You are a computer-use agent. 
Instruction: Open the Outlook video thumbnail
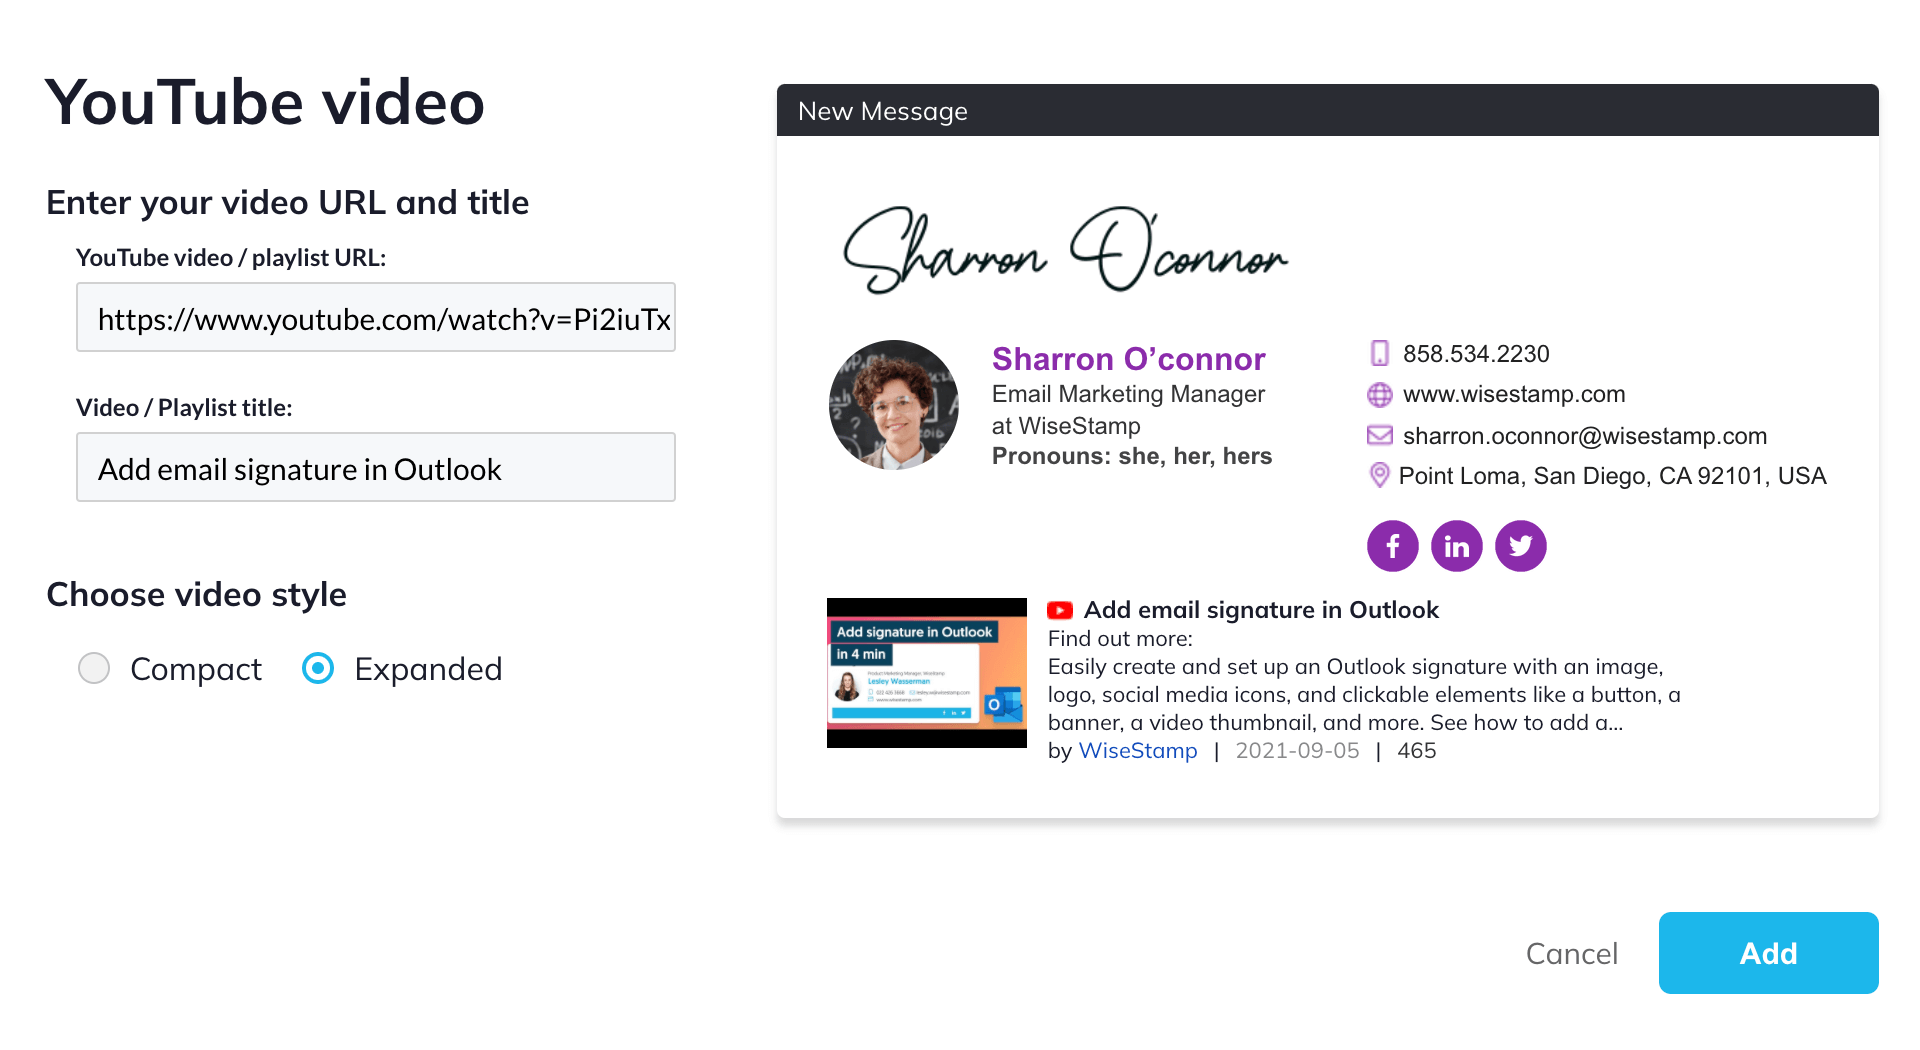point(927,673)
